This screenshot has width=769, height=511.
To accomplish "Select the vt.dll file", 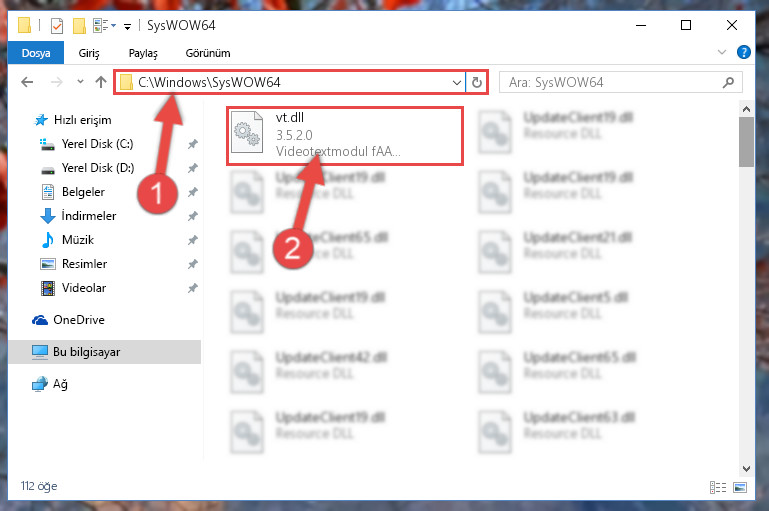I will pos(345,136).
